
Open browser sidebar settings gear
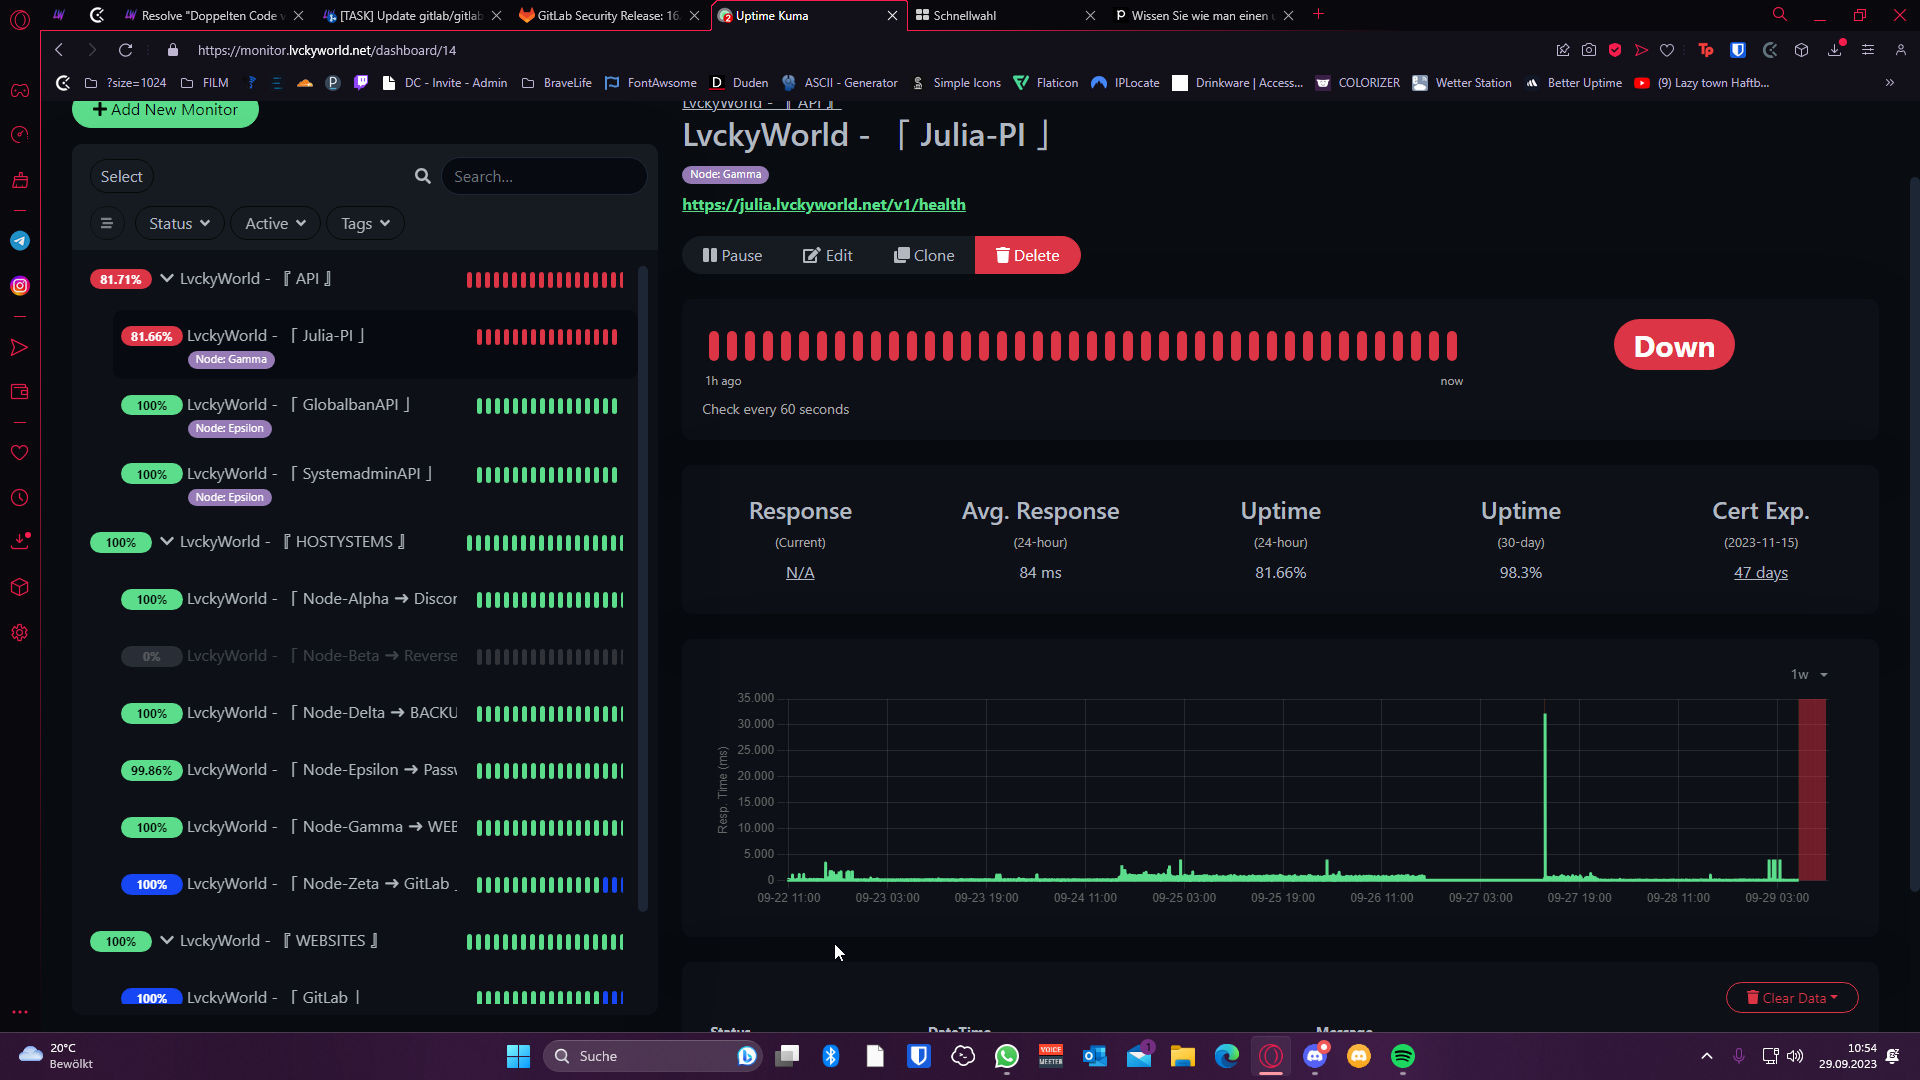pos(20,633)
